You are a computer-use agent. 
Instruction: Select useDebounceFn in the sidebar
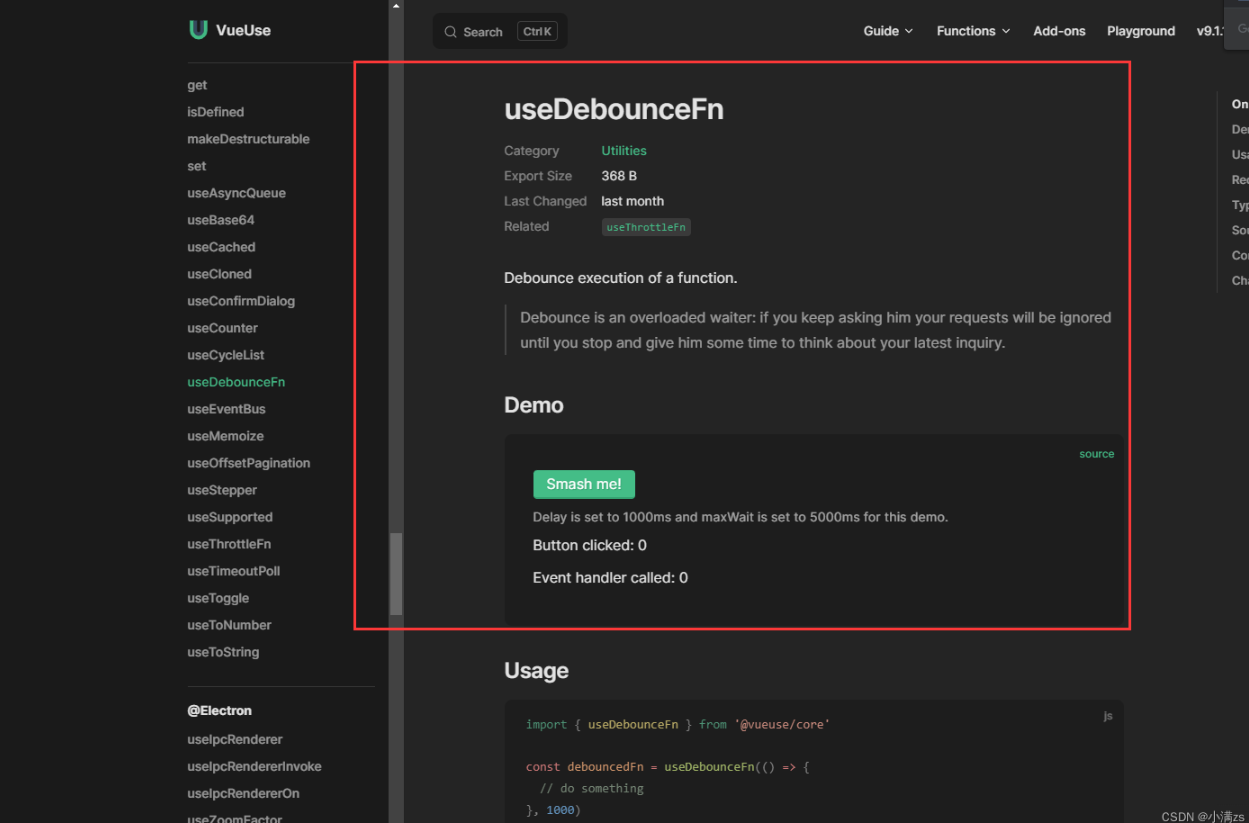pos(236,382)
